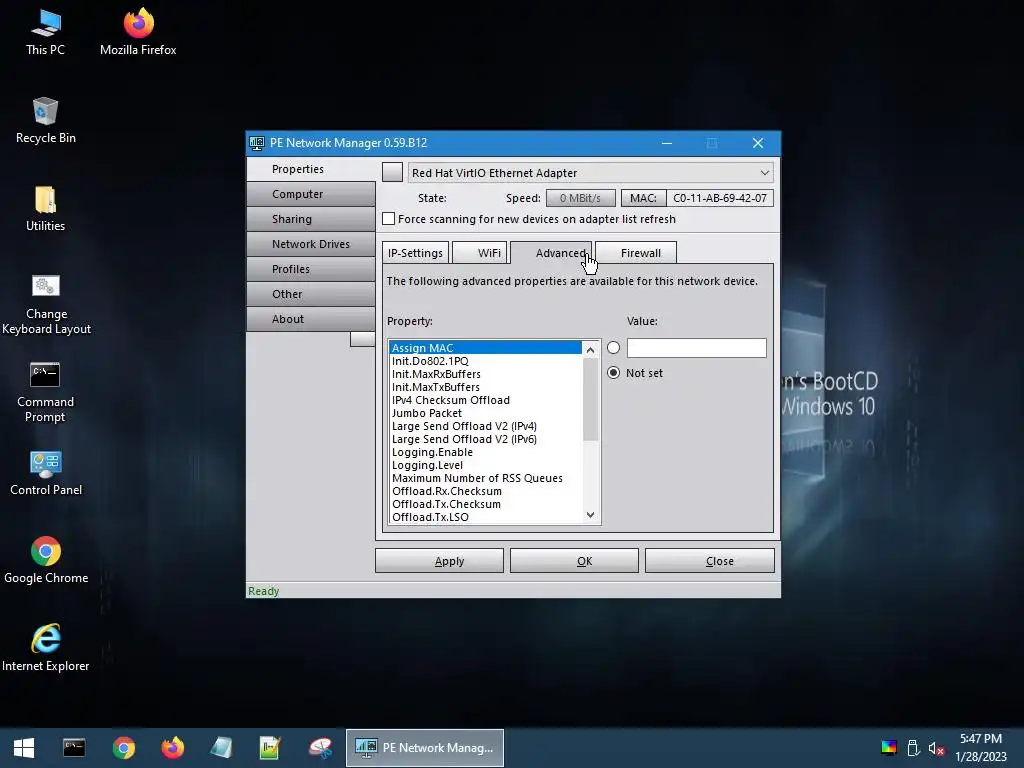The image size is (1024, 768).
Task: Open the Windows Start menu
Action: [x=24, y=748]
